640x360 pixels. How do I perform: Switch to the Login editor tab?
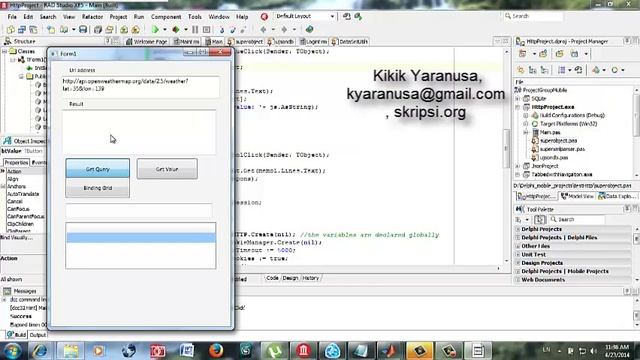coord(313,42)
